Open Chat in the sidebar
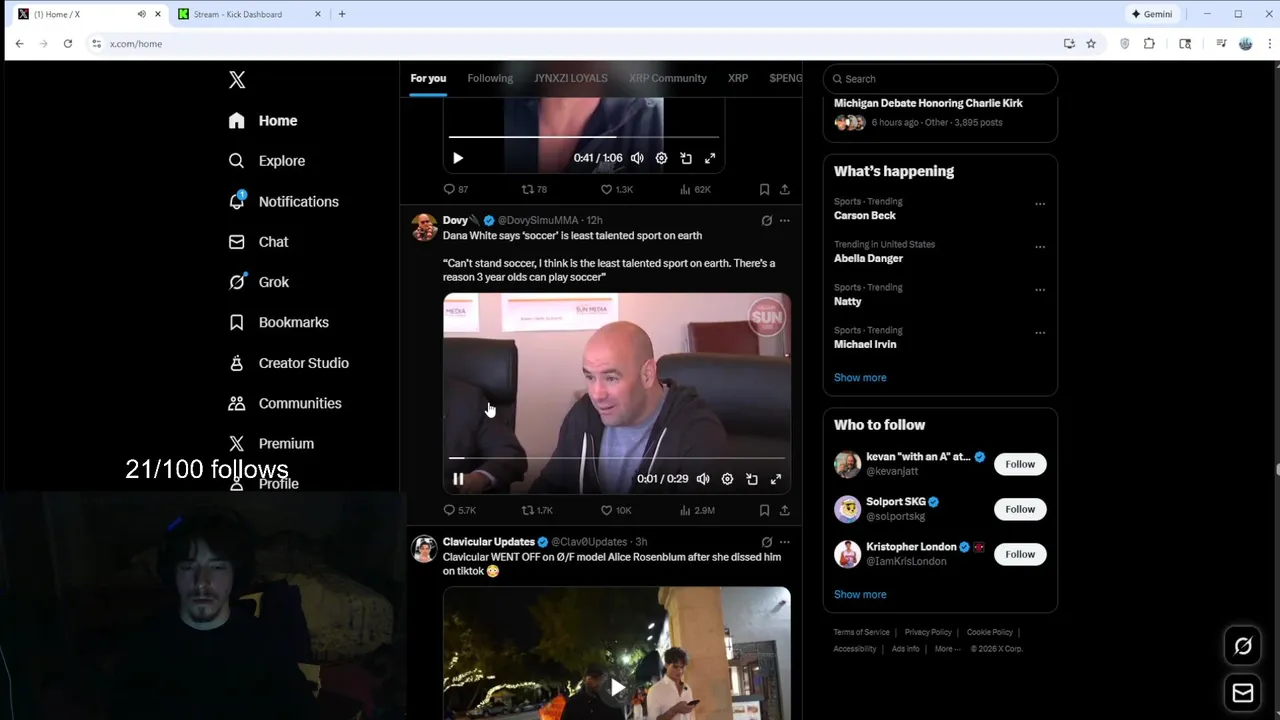This screenshot has height=720, width=1280. [x=258, y=242]
